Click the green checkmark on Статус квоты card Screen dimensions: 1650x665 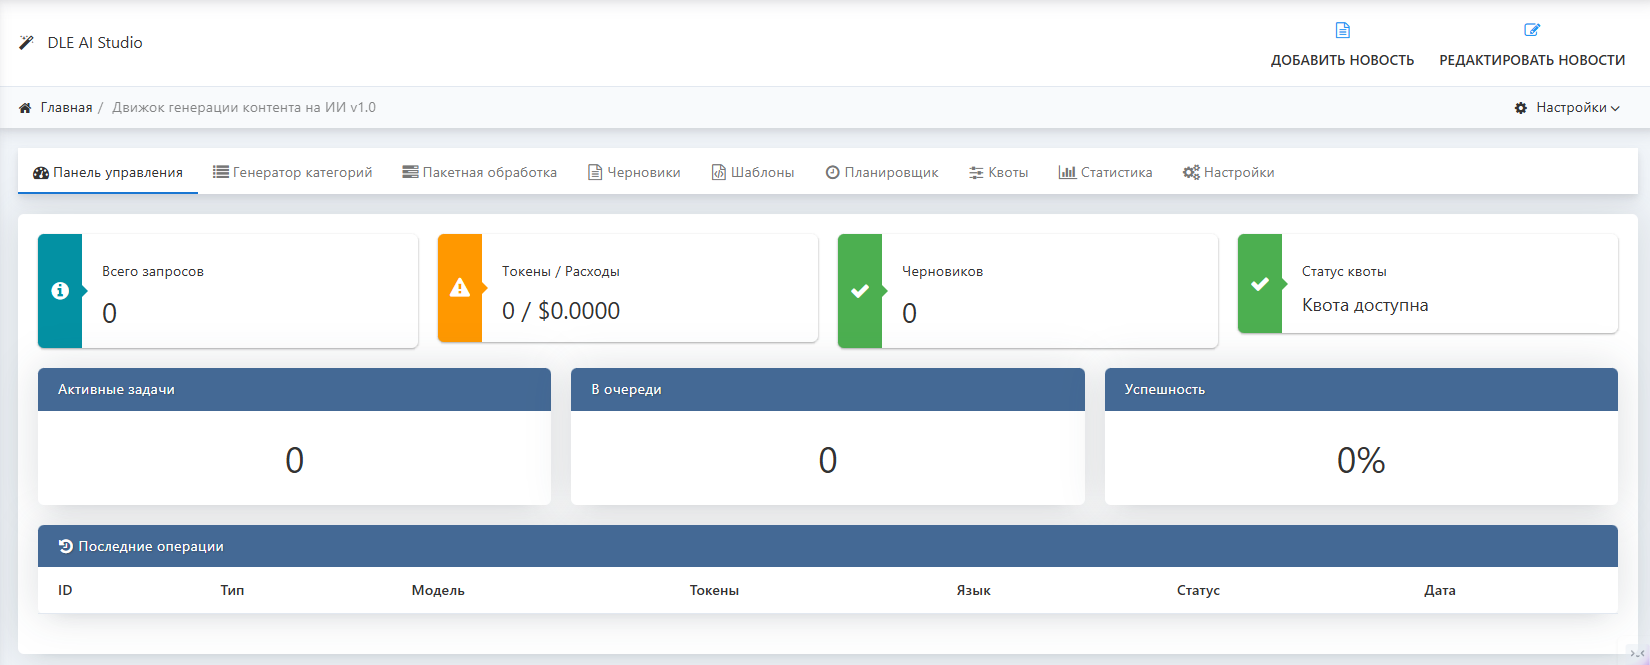coord(1260,284)
